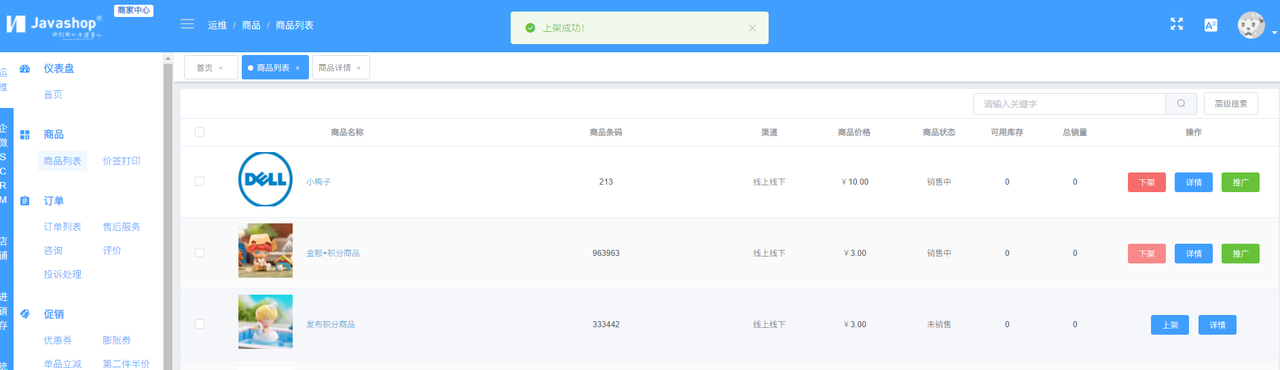
Task: Open 膨胀券 in sidebar
Action: pyautogui.click(x=117, y=340)
